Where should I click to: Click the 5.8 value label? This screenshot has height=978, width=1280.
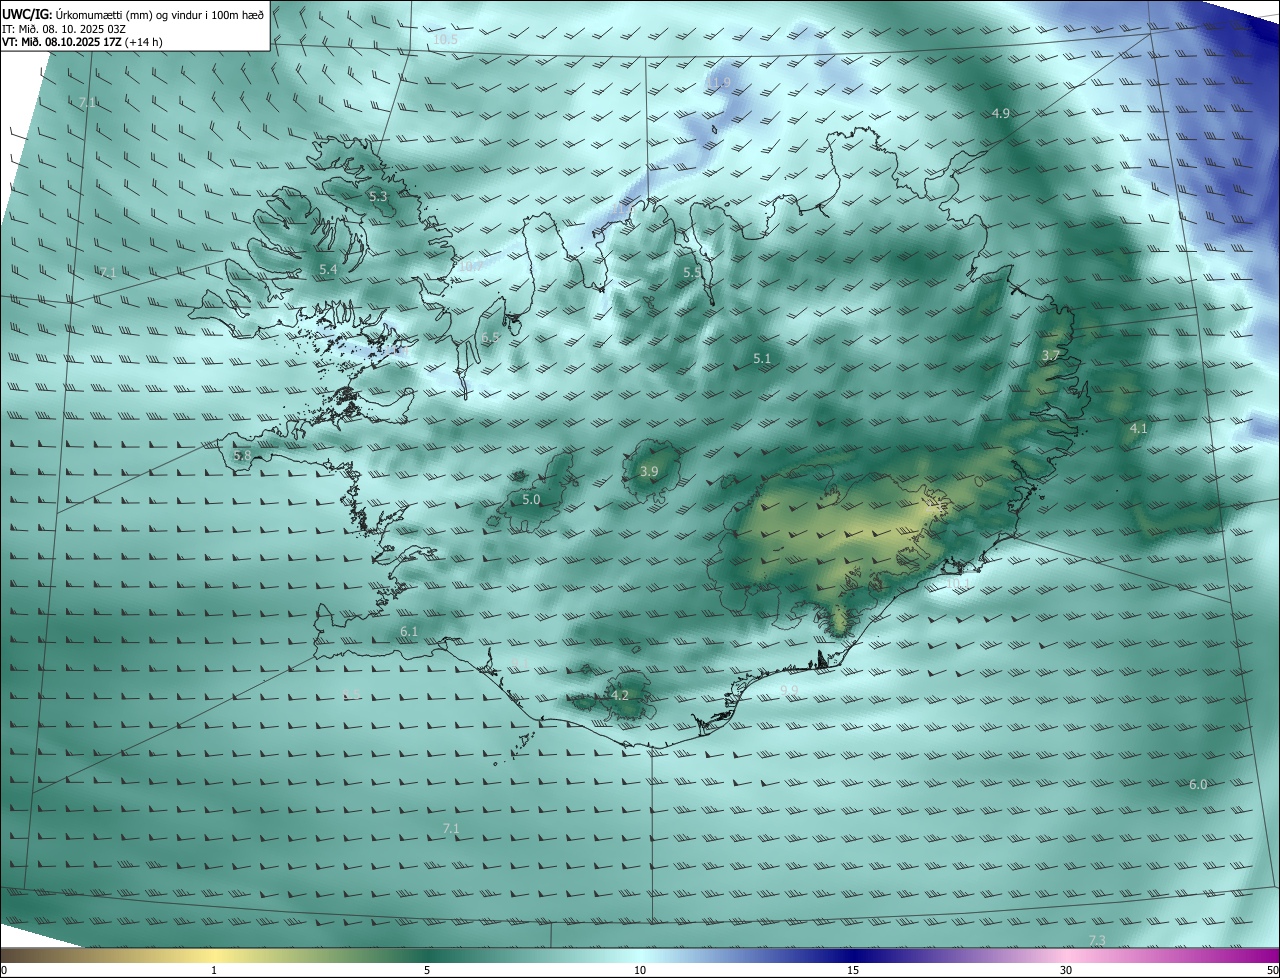coord(242,455)
